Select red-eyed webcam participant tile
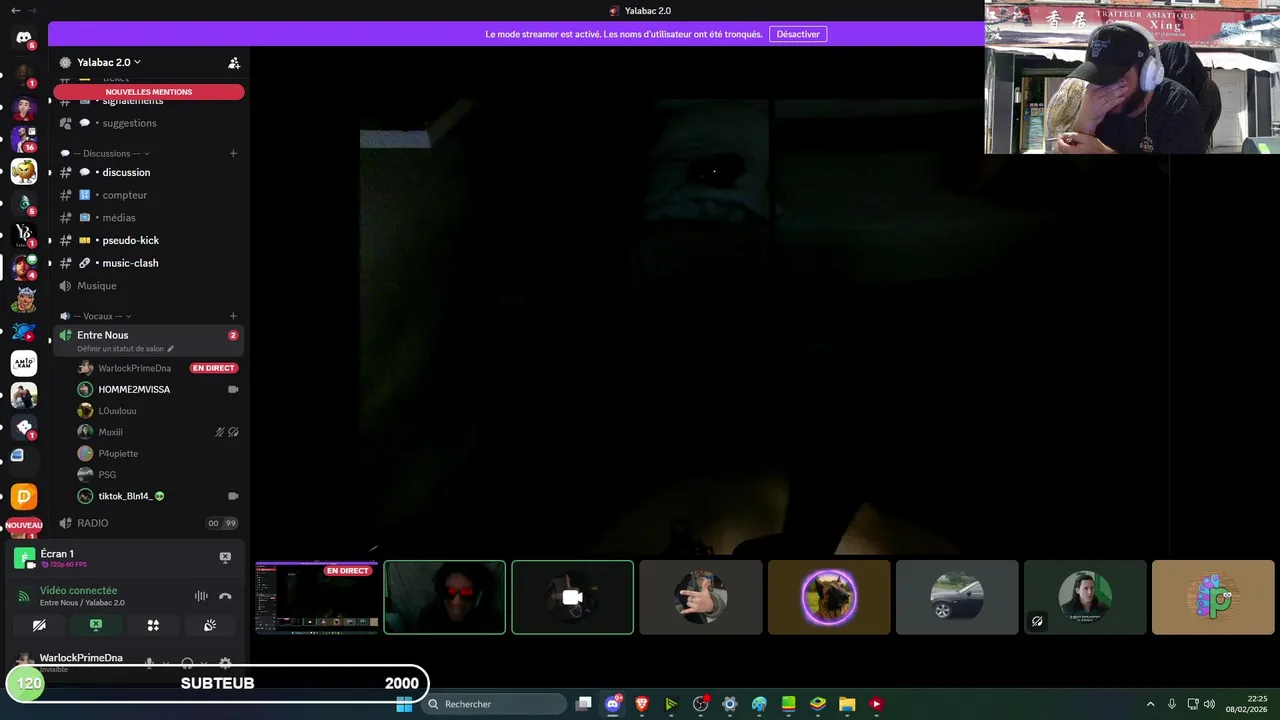1280x720 pixels. tap(445, 597)
